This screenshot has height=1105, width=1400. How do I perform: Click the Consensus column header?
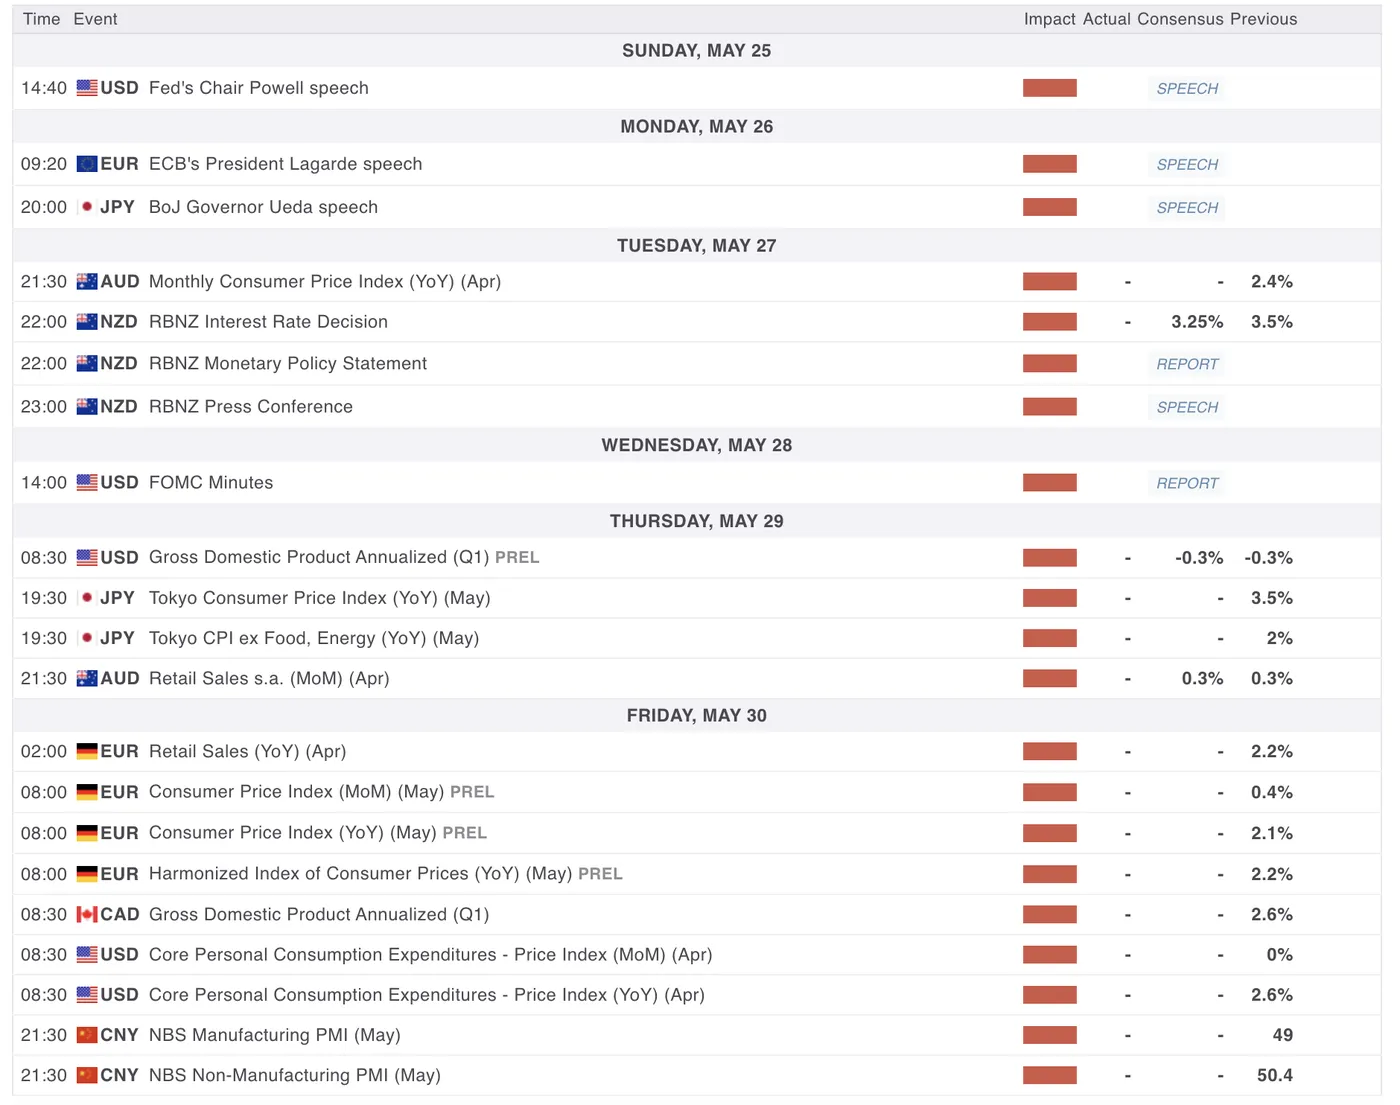click(x=1180, y=19)
